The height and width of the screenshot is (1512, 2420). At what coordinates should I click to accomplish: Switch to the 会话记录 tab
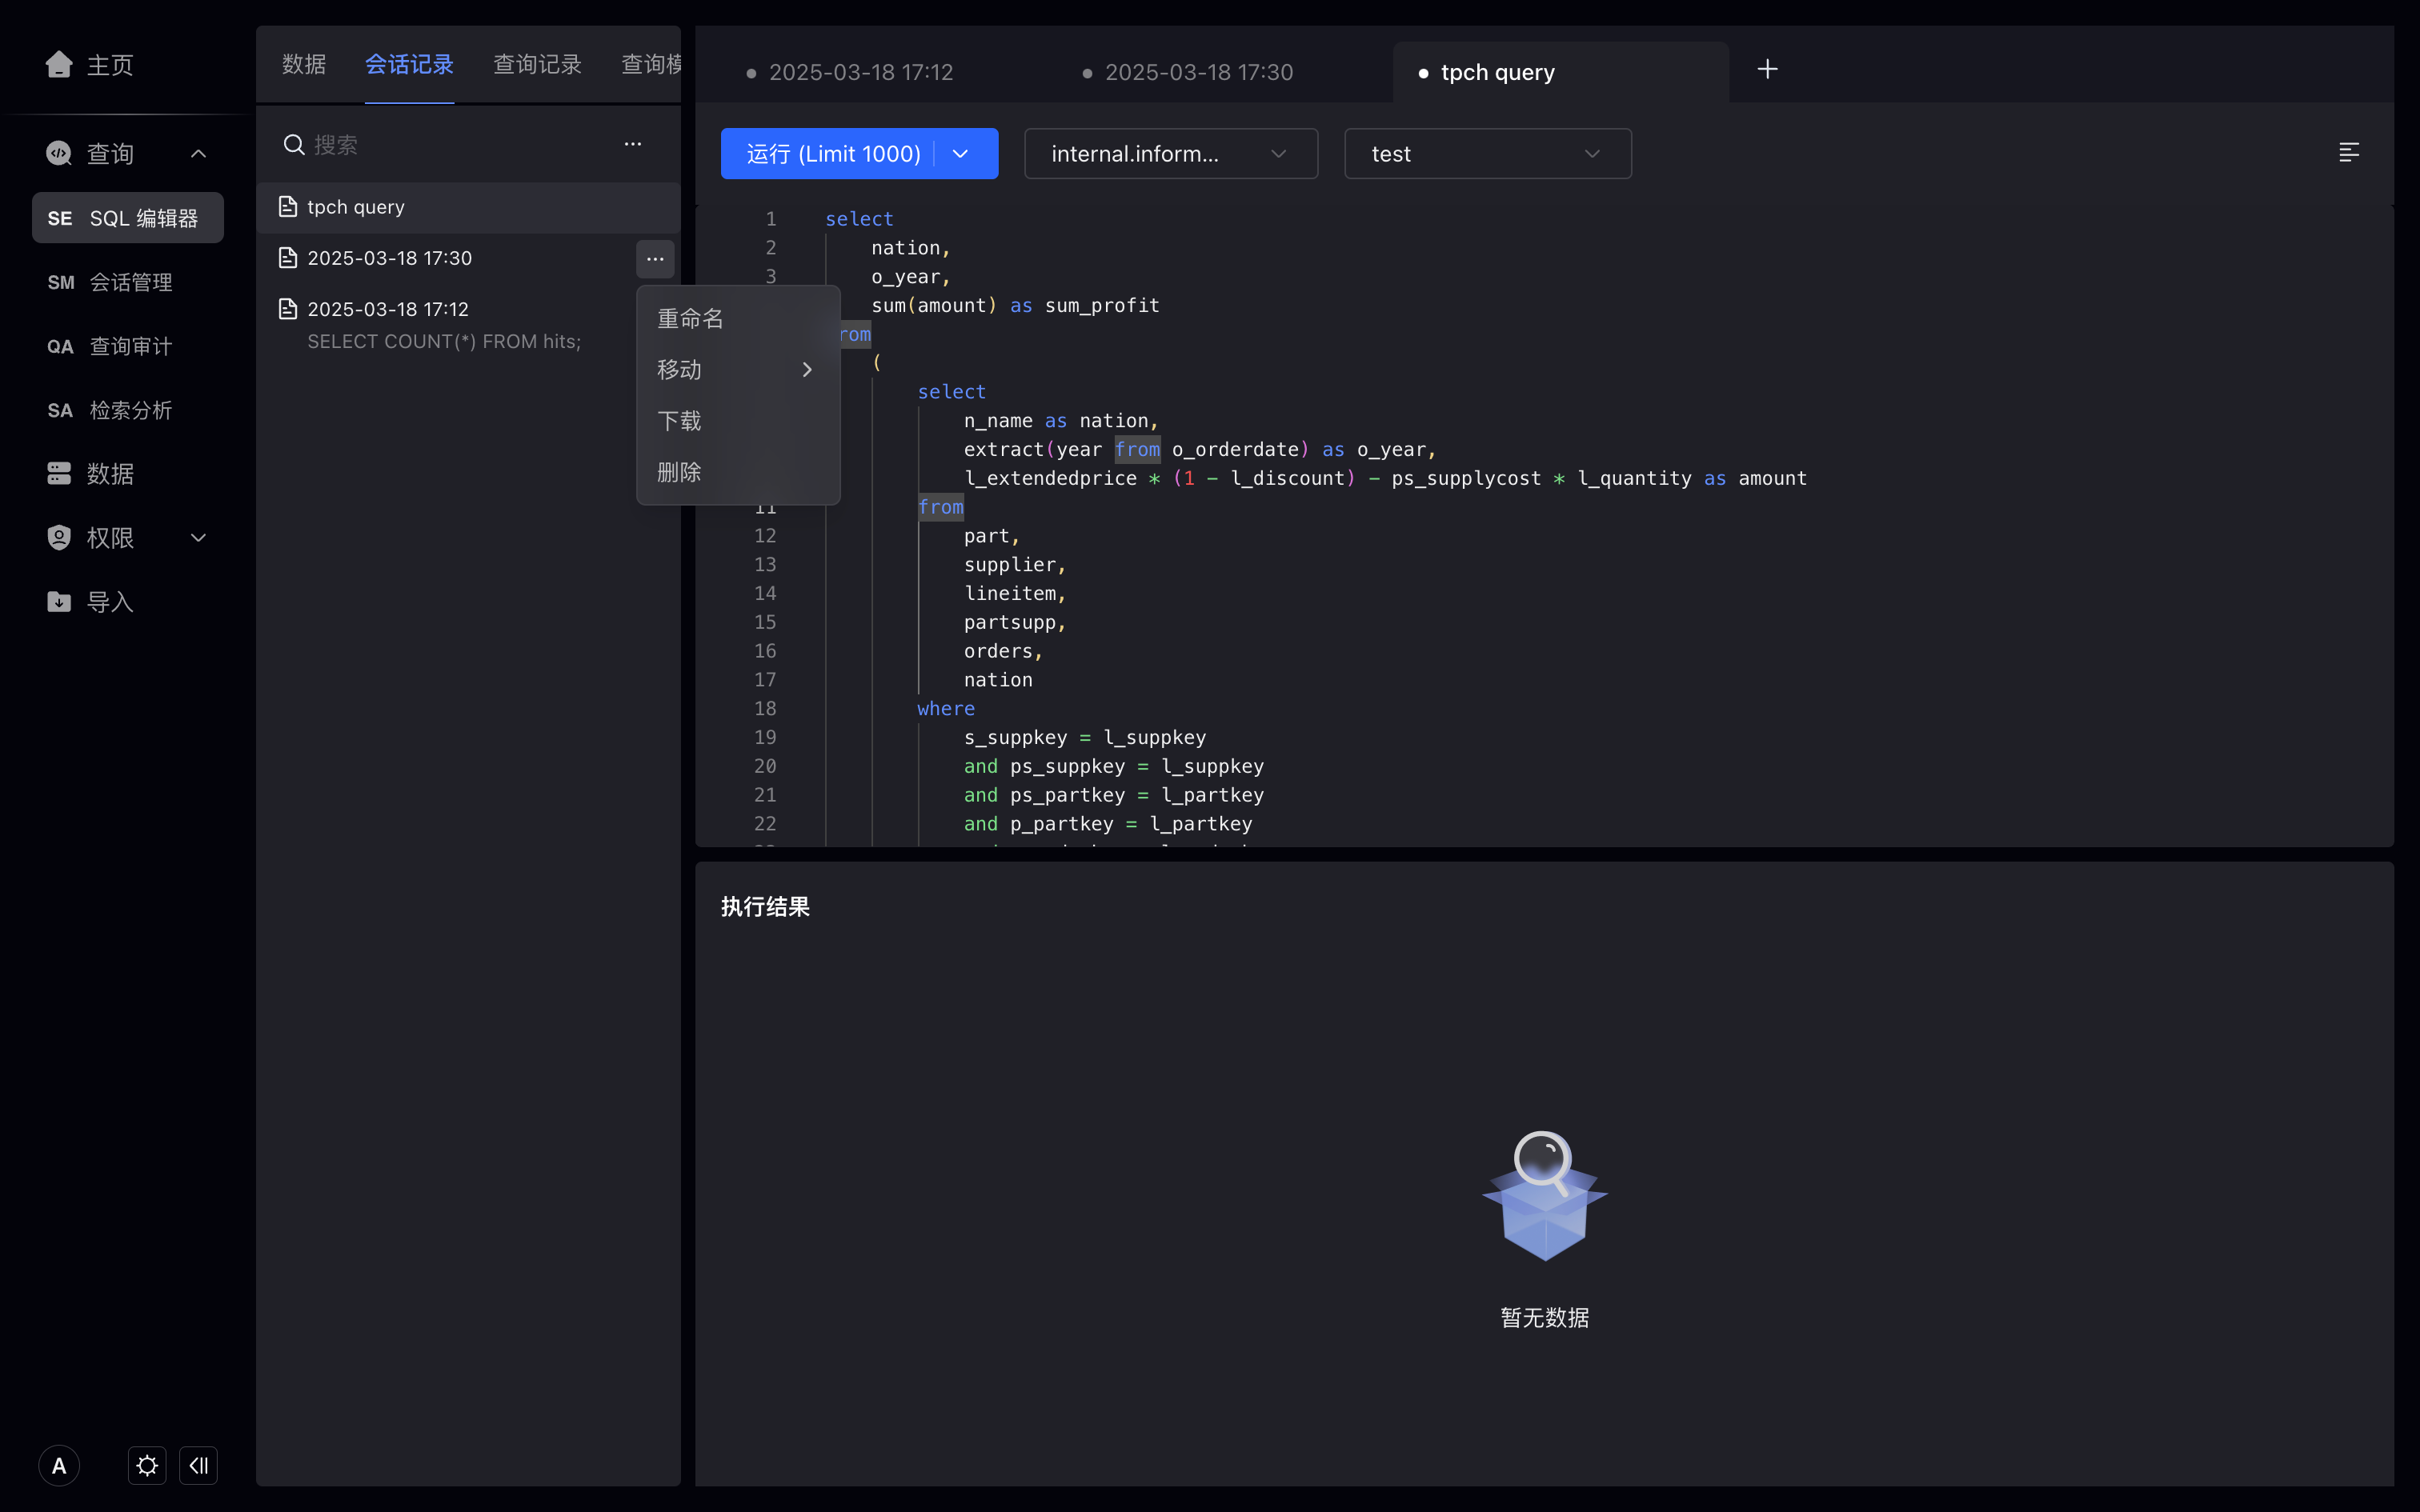pos(409,65)
